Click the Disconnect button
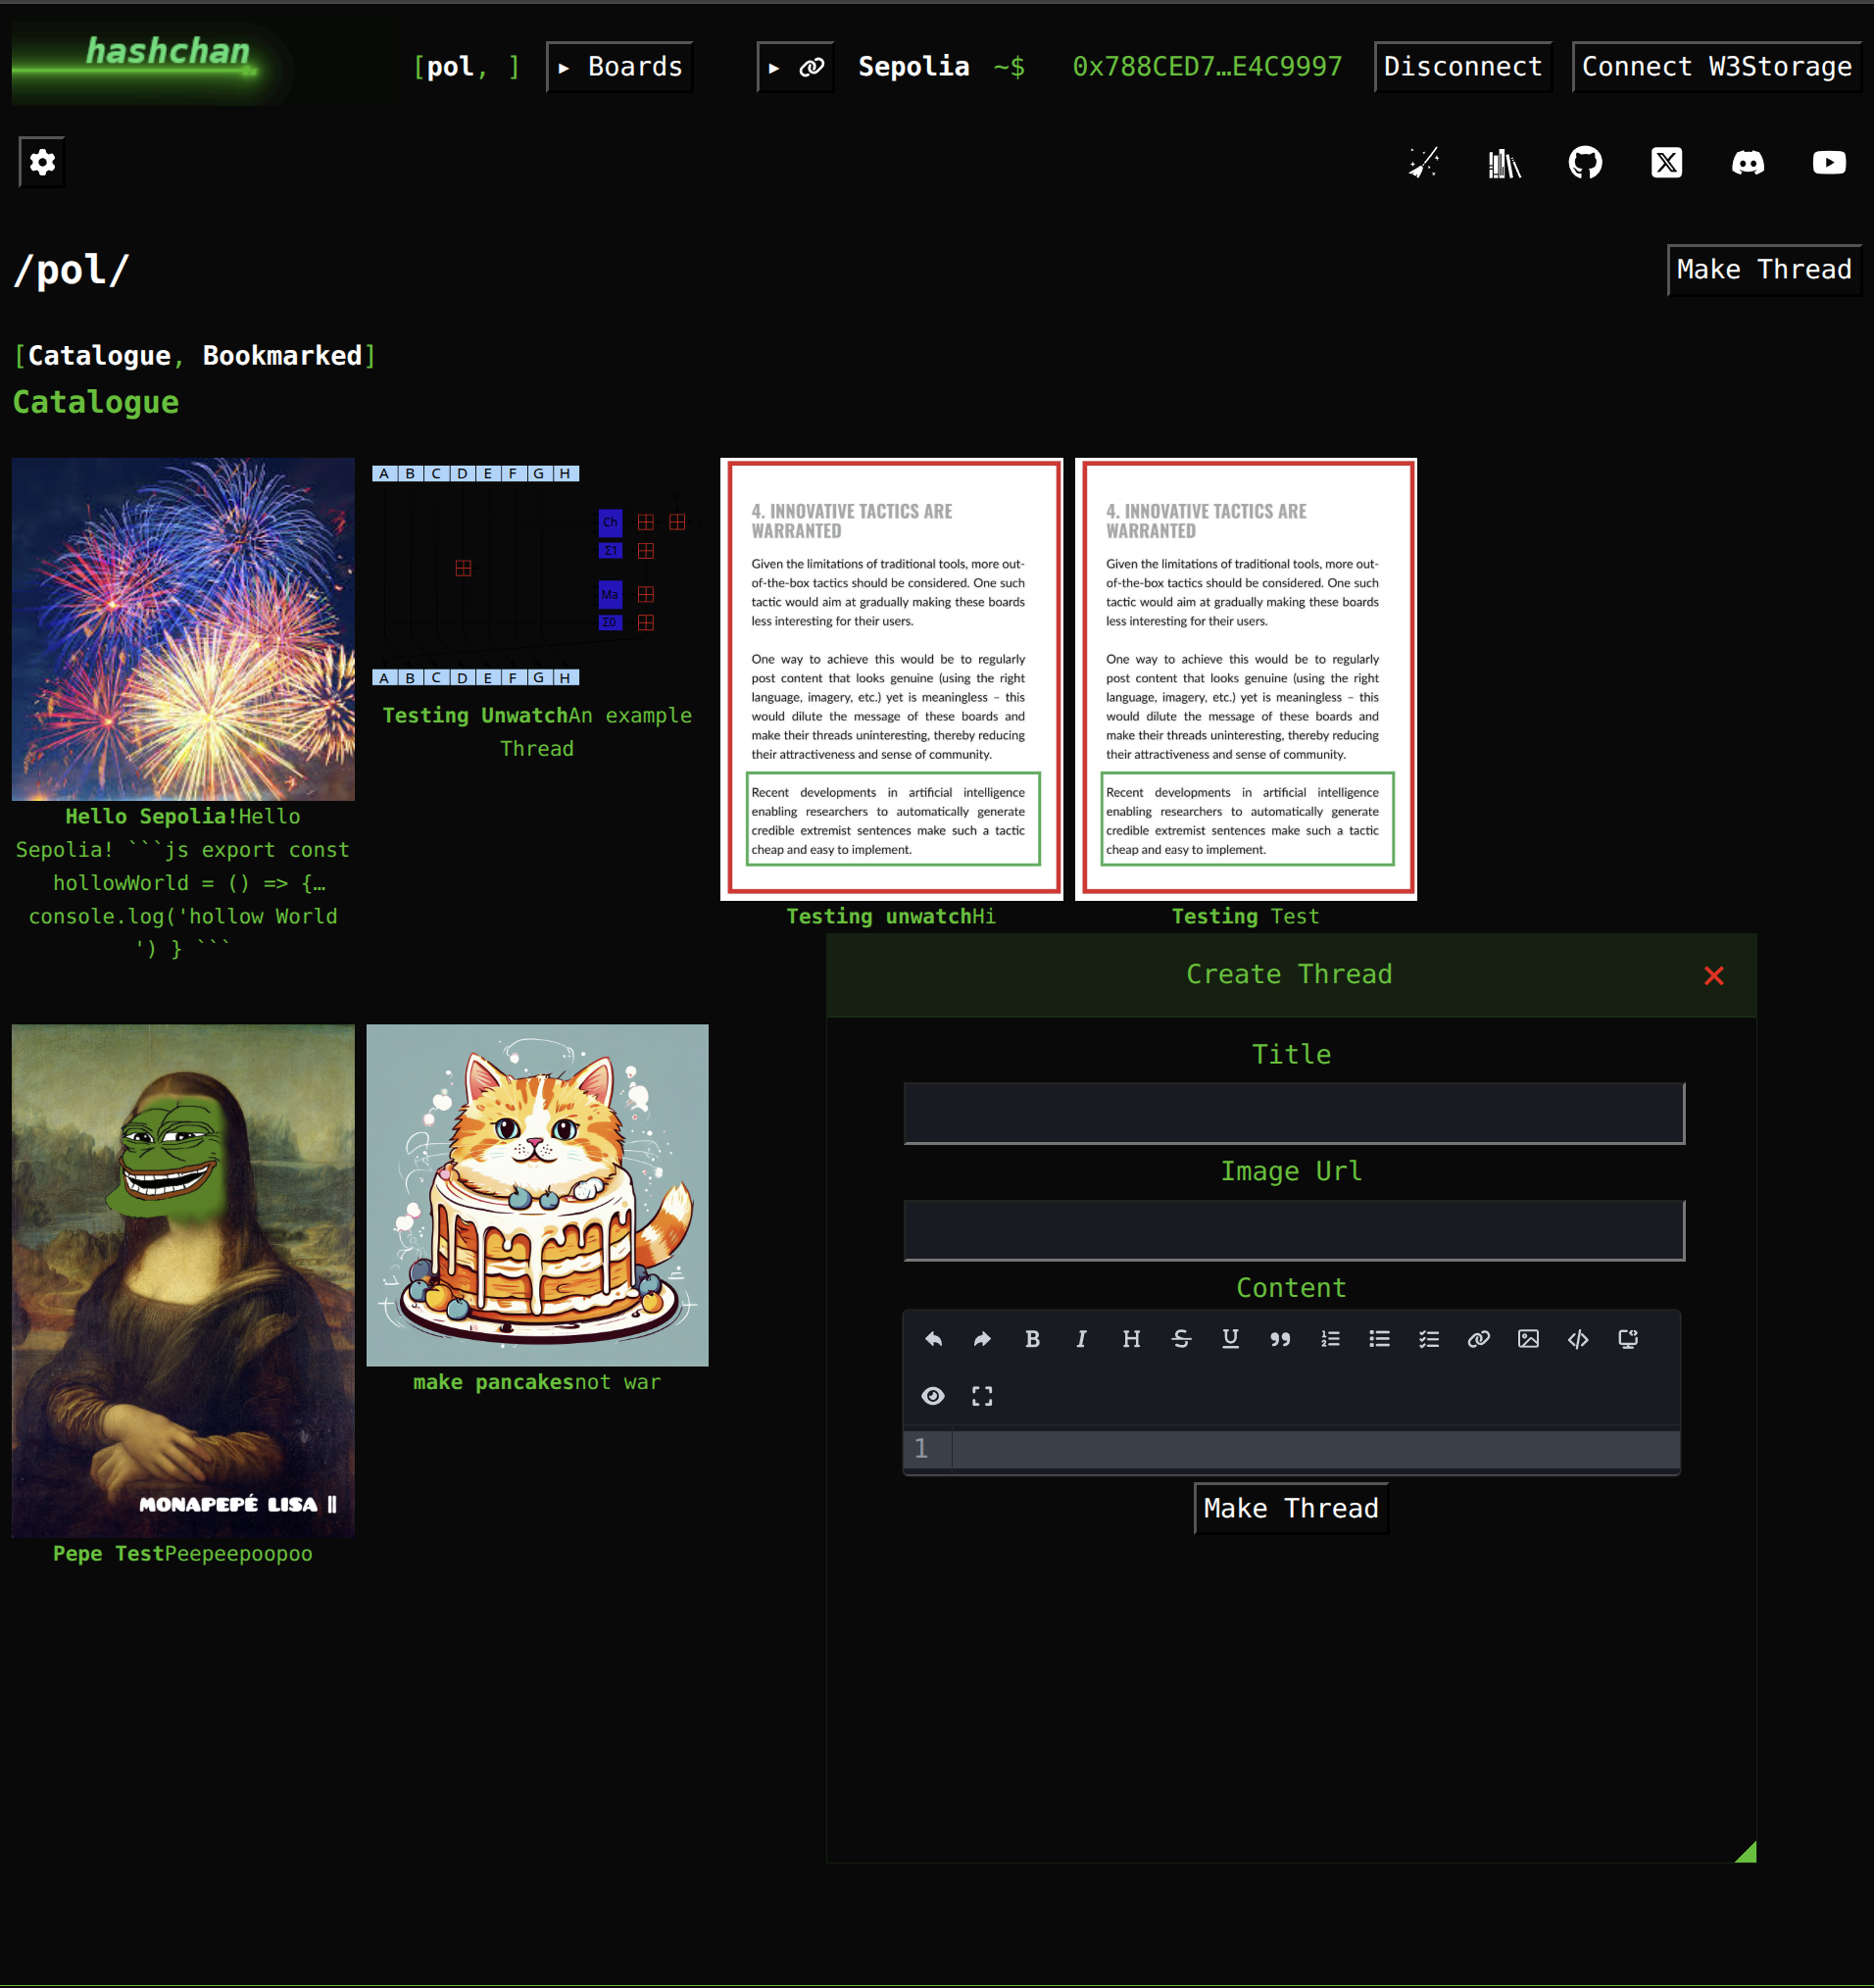Image resolution: width=1874 pixels, height=1988 pixels. [1463, 67]
